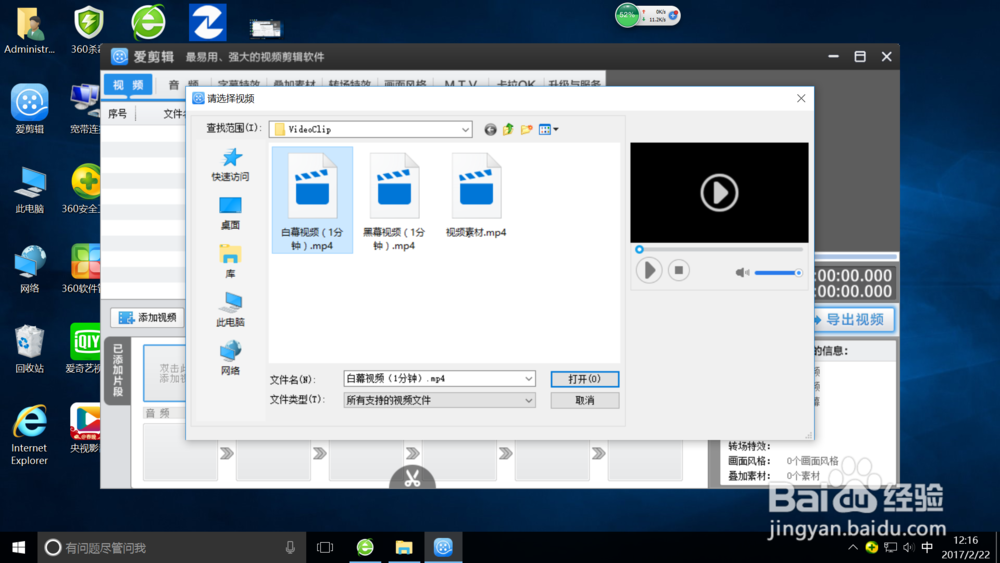
Task: Open the 网络 desktop icon
Action: [29, 269]
